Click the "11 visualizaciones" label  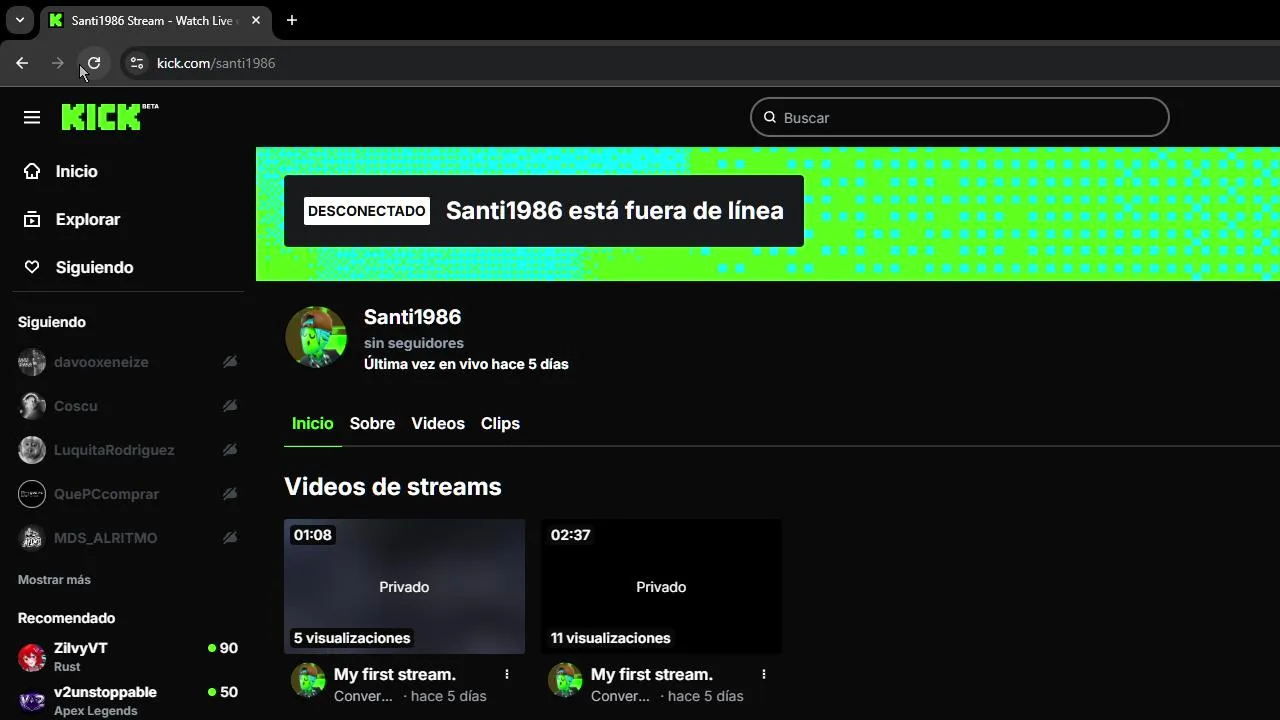coord(611,638)
